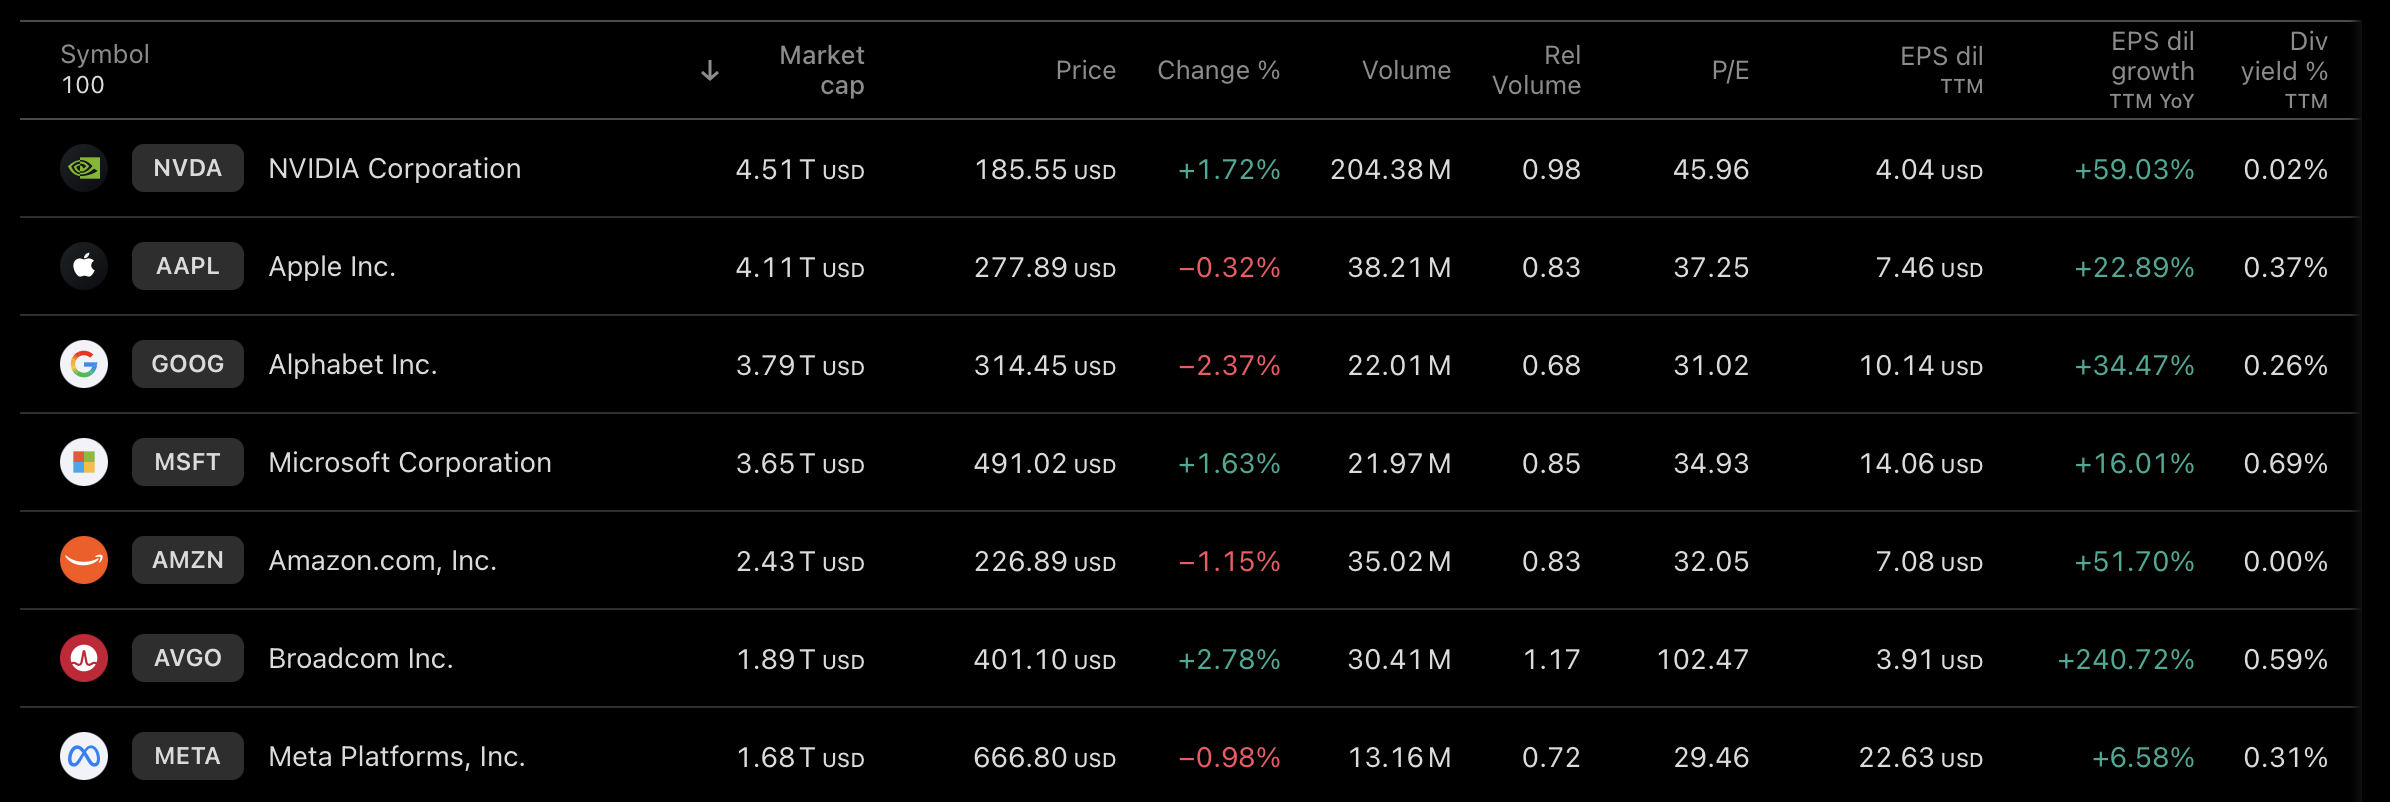This screenshot has width=2390, height=802.
Task: Sort by the Symbol column header
Action: tap(105, 55)
